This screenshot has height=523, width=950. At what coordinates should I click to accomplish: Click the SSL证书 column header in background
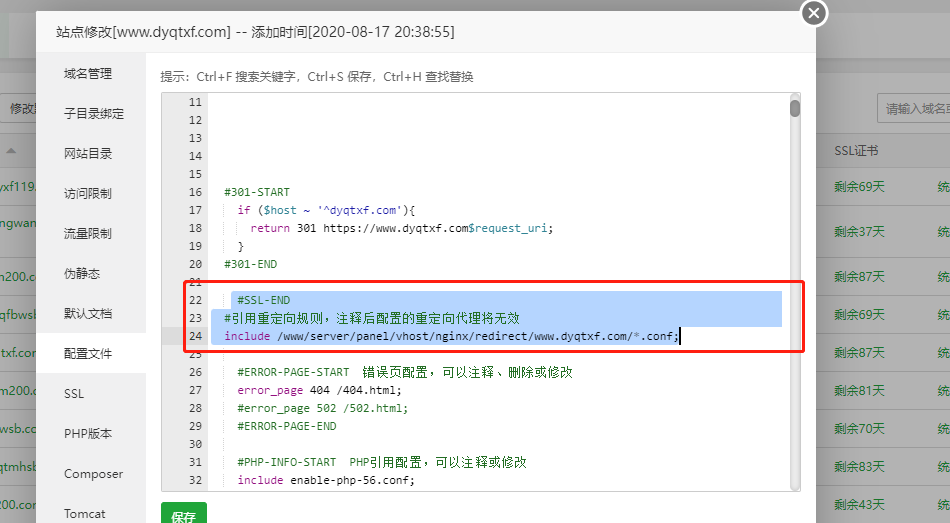point(856,151)
